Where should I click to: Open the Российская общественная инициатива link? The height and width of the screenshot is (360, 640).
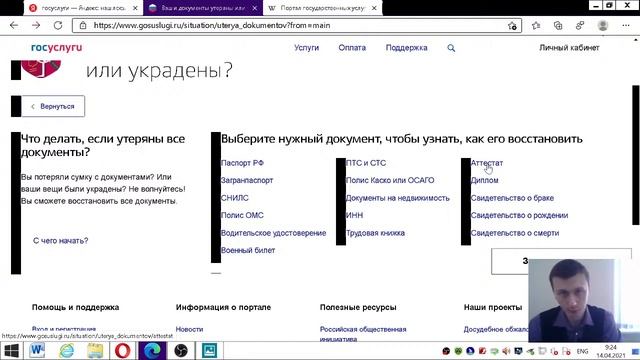tap(363, 334)
